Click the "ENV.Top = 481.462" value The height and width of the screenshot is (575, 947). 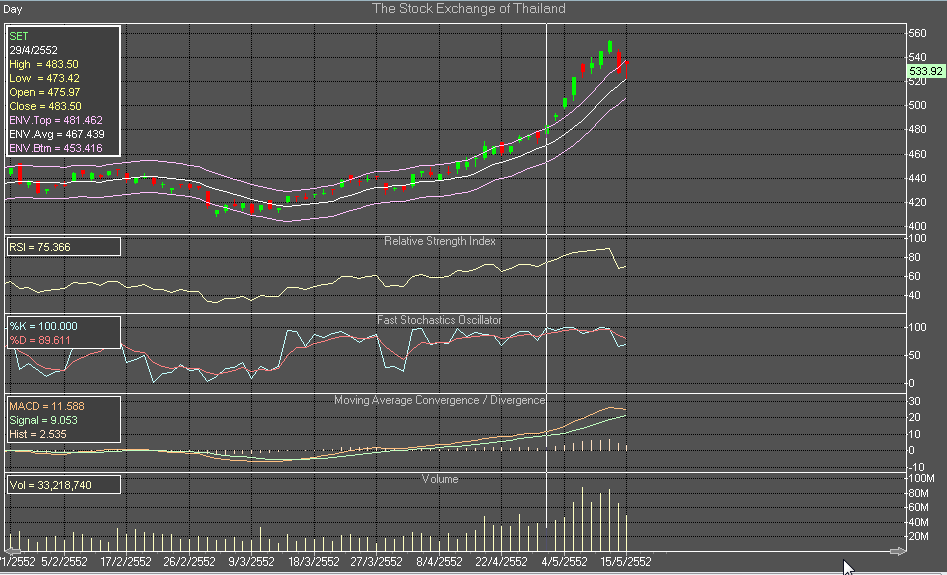[x=56, y=120]
